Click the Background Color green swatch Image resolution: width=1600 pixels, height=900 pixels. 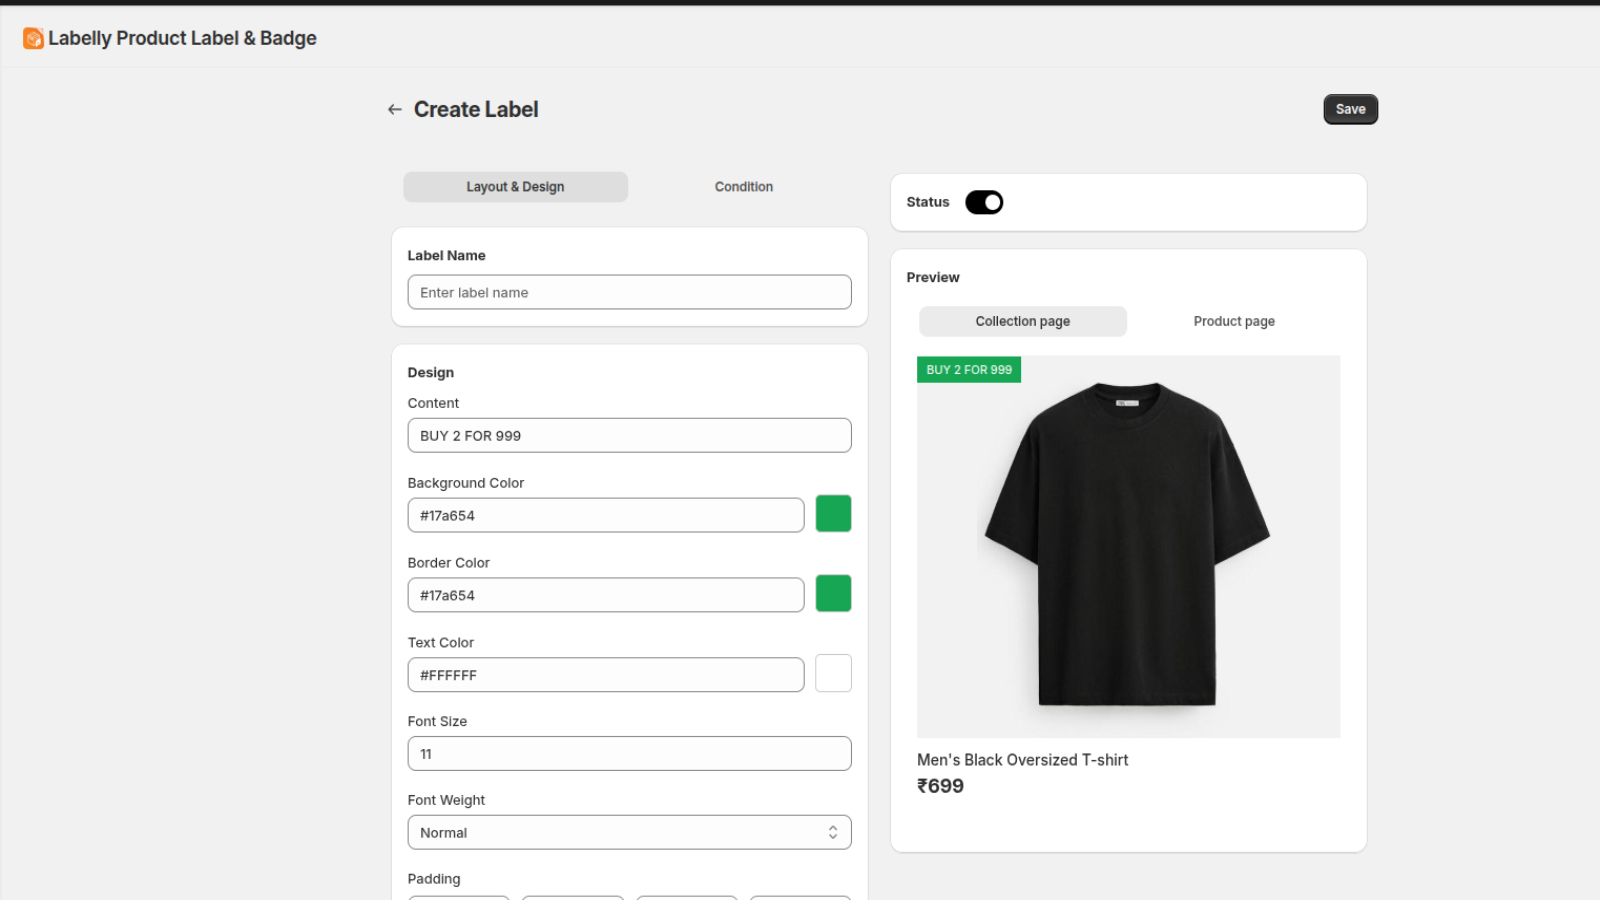coord(833,513)
